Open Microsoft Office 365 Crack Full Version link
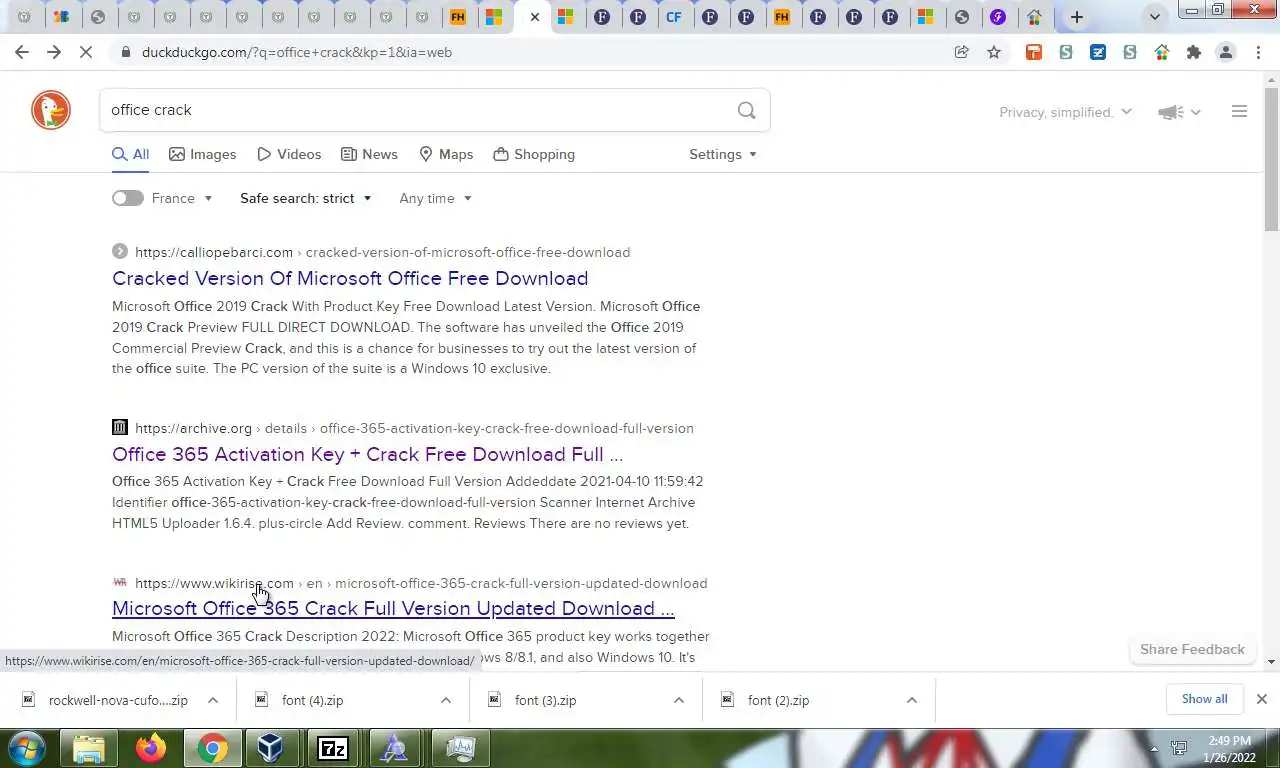The width and height of the screenshot is (1280, 768). (393, 608)
